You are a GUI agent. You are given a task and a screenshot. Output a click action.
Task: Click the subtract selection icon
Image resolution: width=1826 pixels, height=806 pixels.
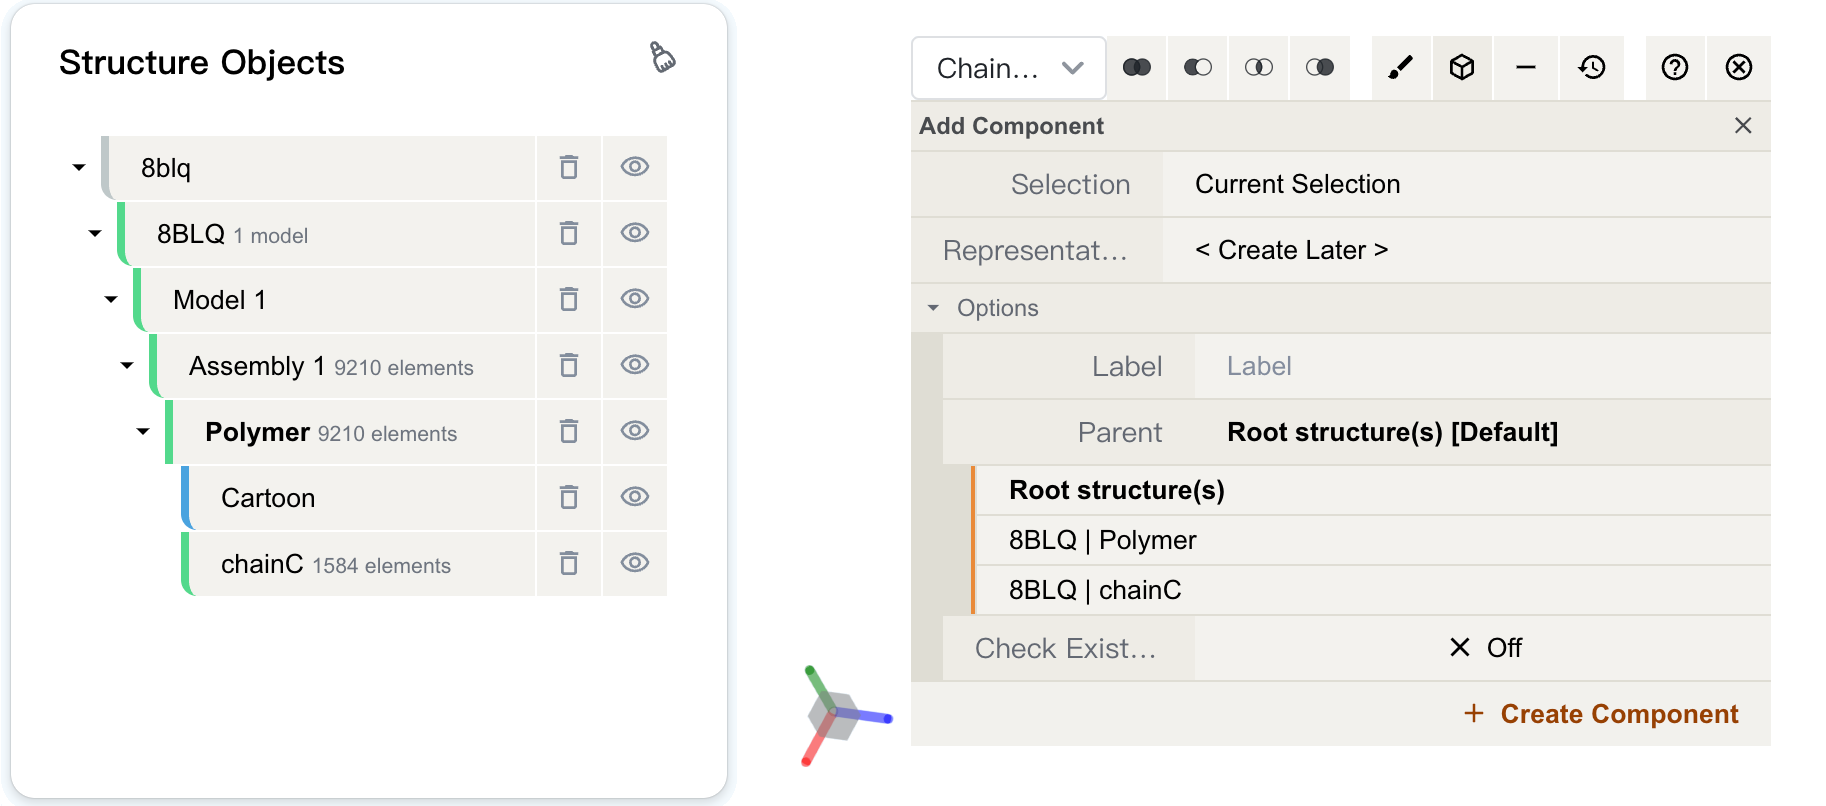point(1197,67)
